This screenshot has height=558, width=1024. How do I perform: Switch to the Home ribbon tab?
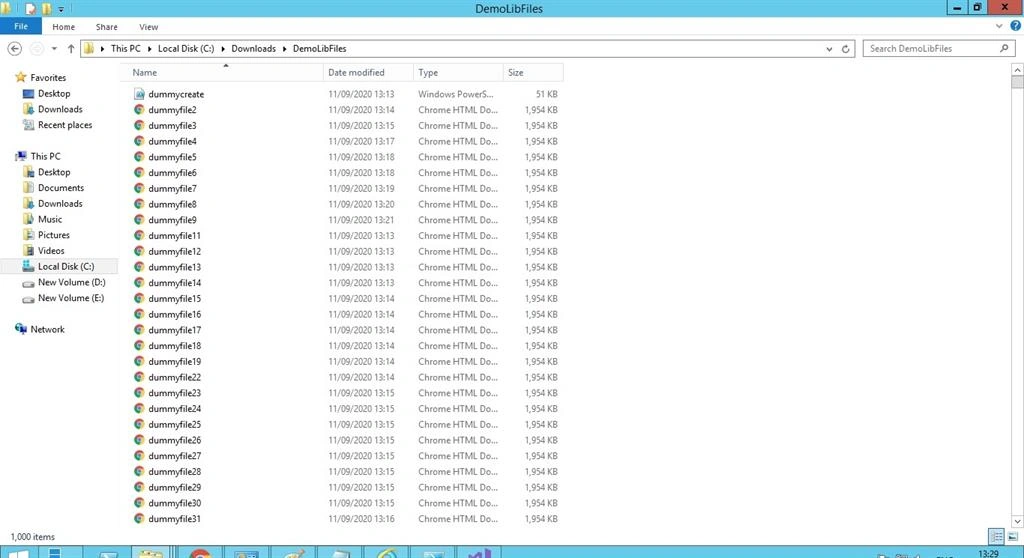click(63, 27)
